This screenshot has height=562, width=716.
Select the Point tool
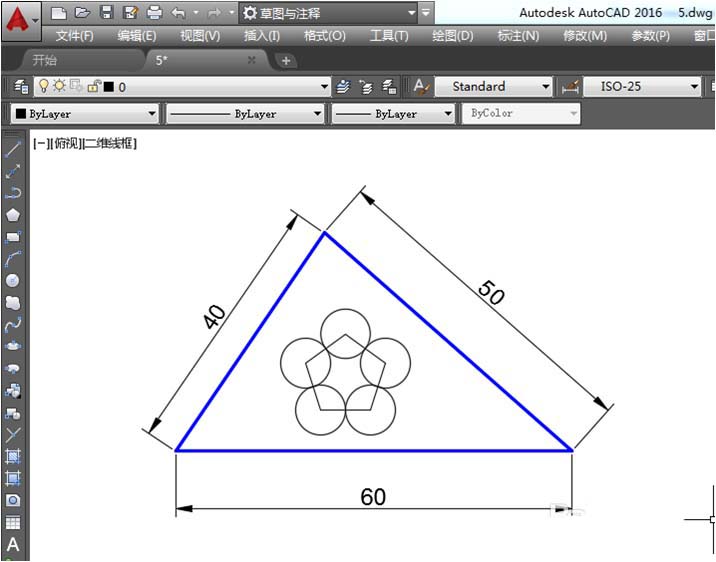pyautogui.click(x=13, y=435)
